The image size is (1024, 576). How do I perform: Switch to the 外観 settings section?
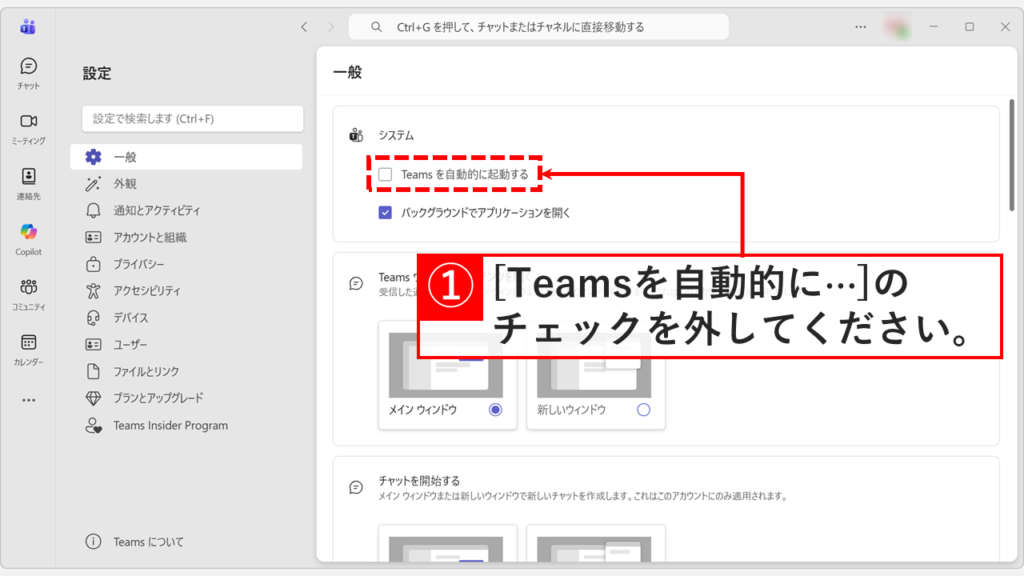(148, 183)
